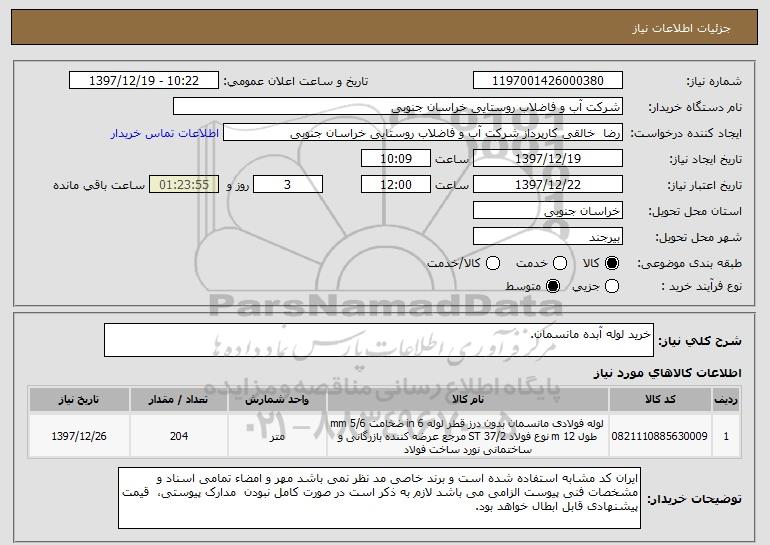This screenshot has width=770, height=545.
Task: Click row number 1 in the goods table
Action: [726, 436]
